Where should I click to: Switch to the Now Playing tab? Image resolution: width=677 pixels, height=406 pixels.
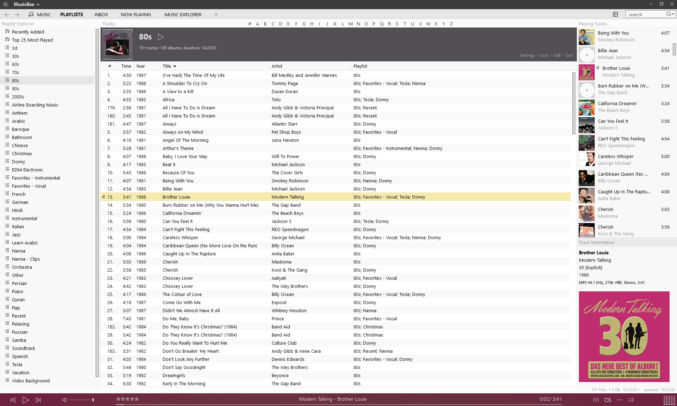coord(136,14)
